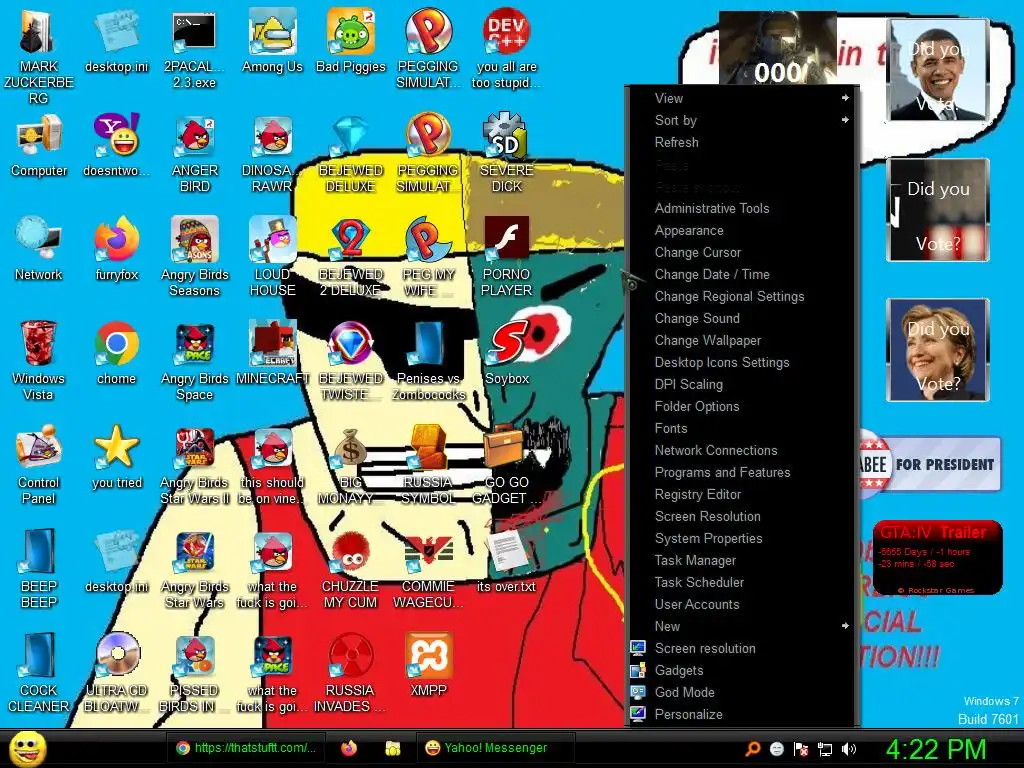Screen dimensions: 1024x768
Task: Open the Angry Birds Star Wars II icon
Action: [195, 464]
